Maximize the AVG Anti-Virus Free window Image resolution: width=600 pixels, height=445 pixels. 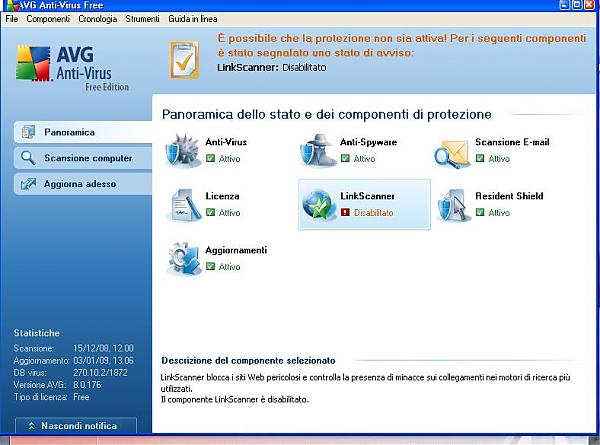pyautogui.click(x=577, y=5)
